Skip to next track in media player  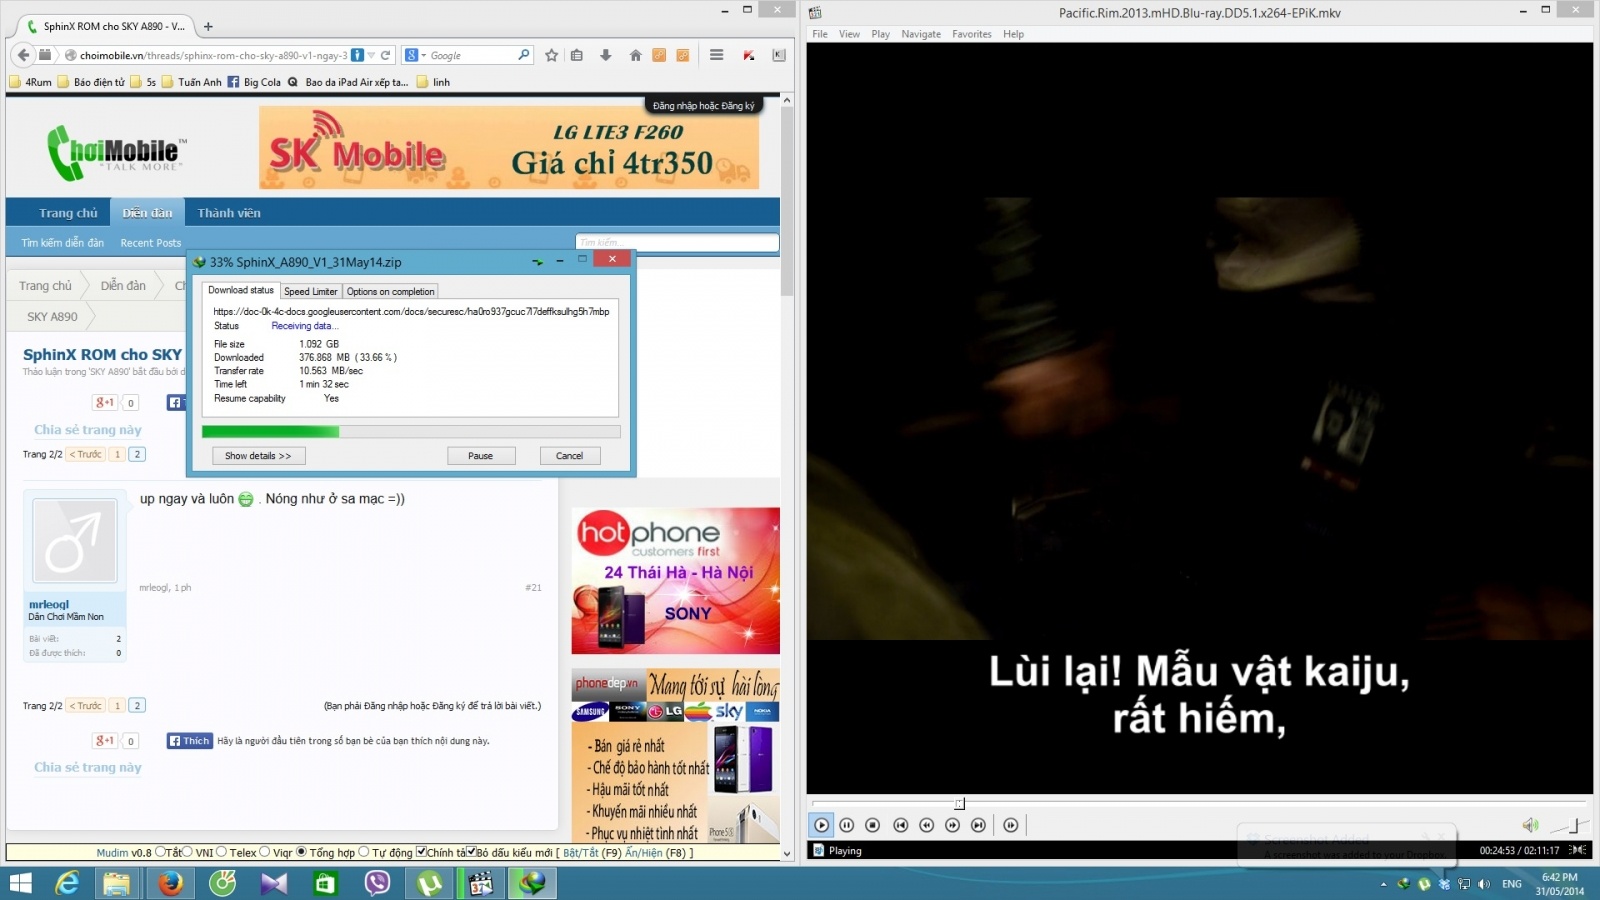[x=978, y=825]
